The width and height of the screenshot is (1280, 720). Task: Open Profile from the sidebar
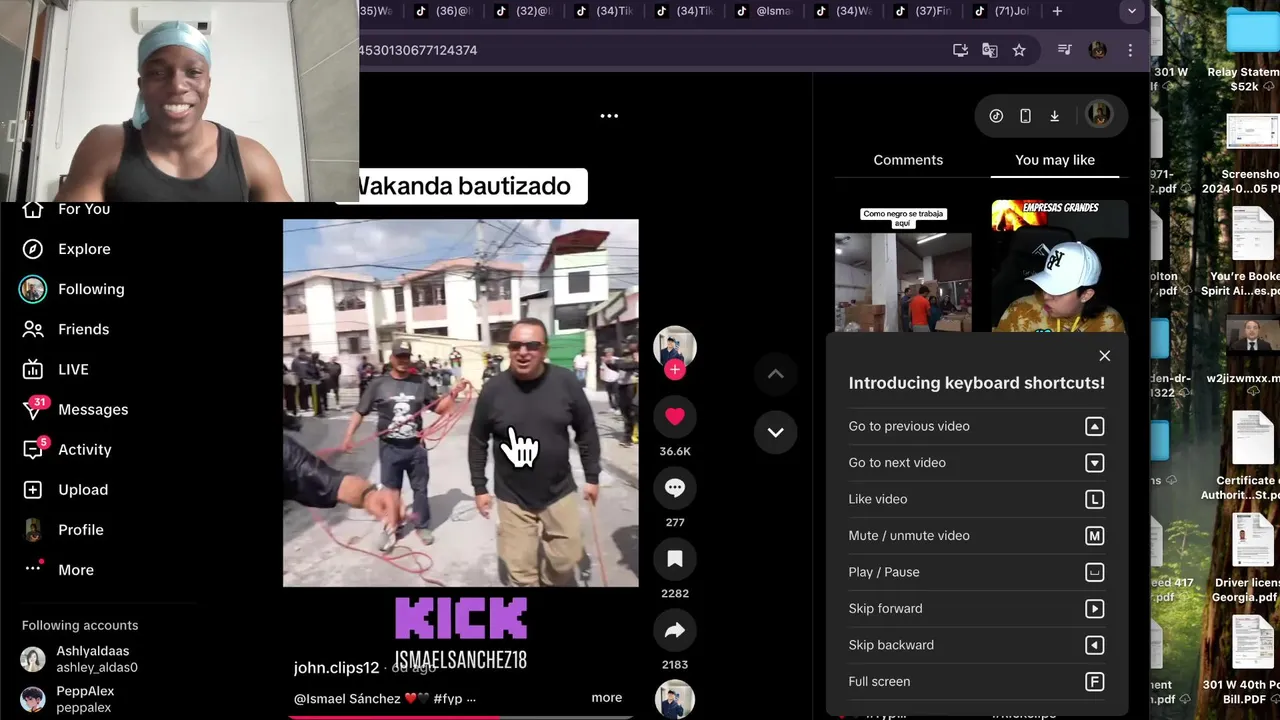[x=63, y=529]
